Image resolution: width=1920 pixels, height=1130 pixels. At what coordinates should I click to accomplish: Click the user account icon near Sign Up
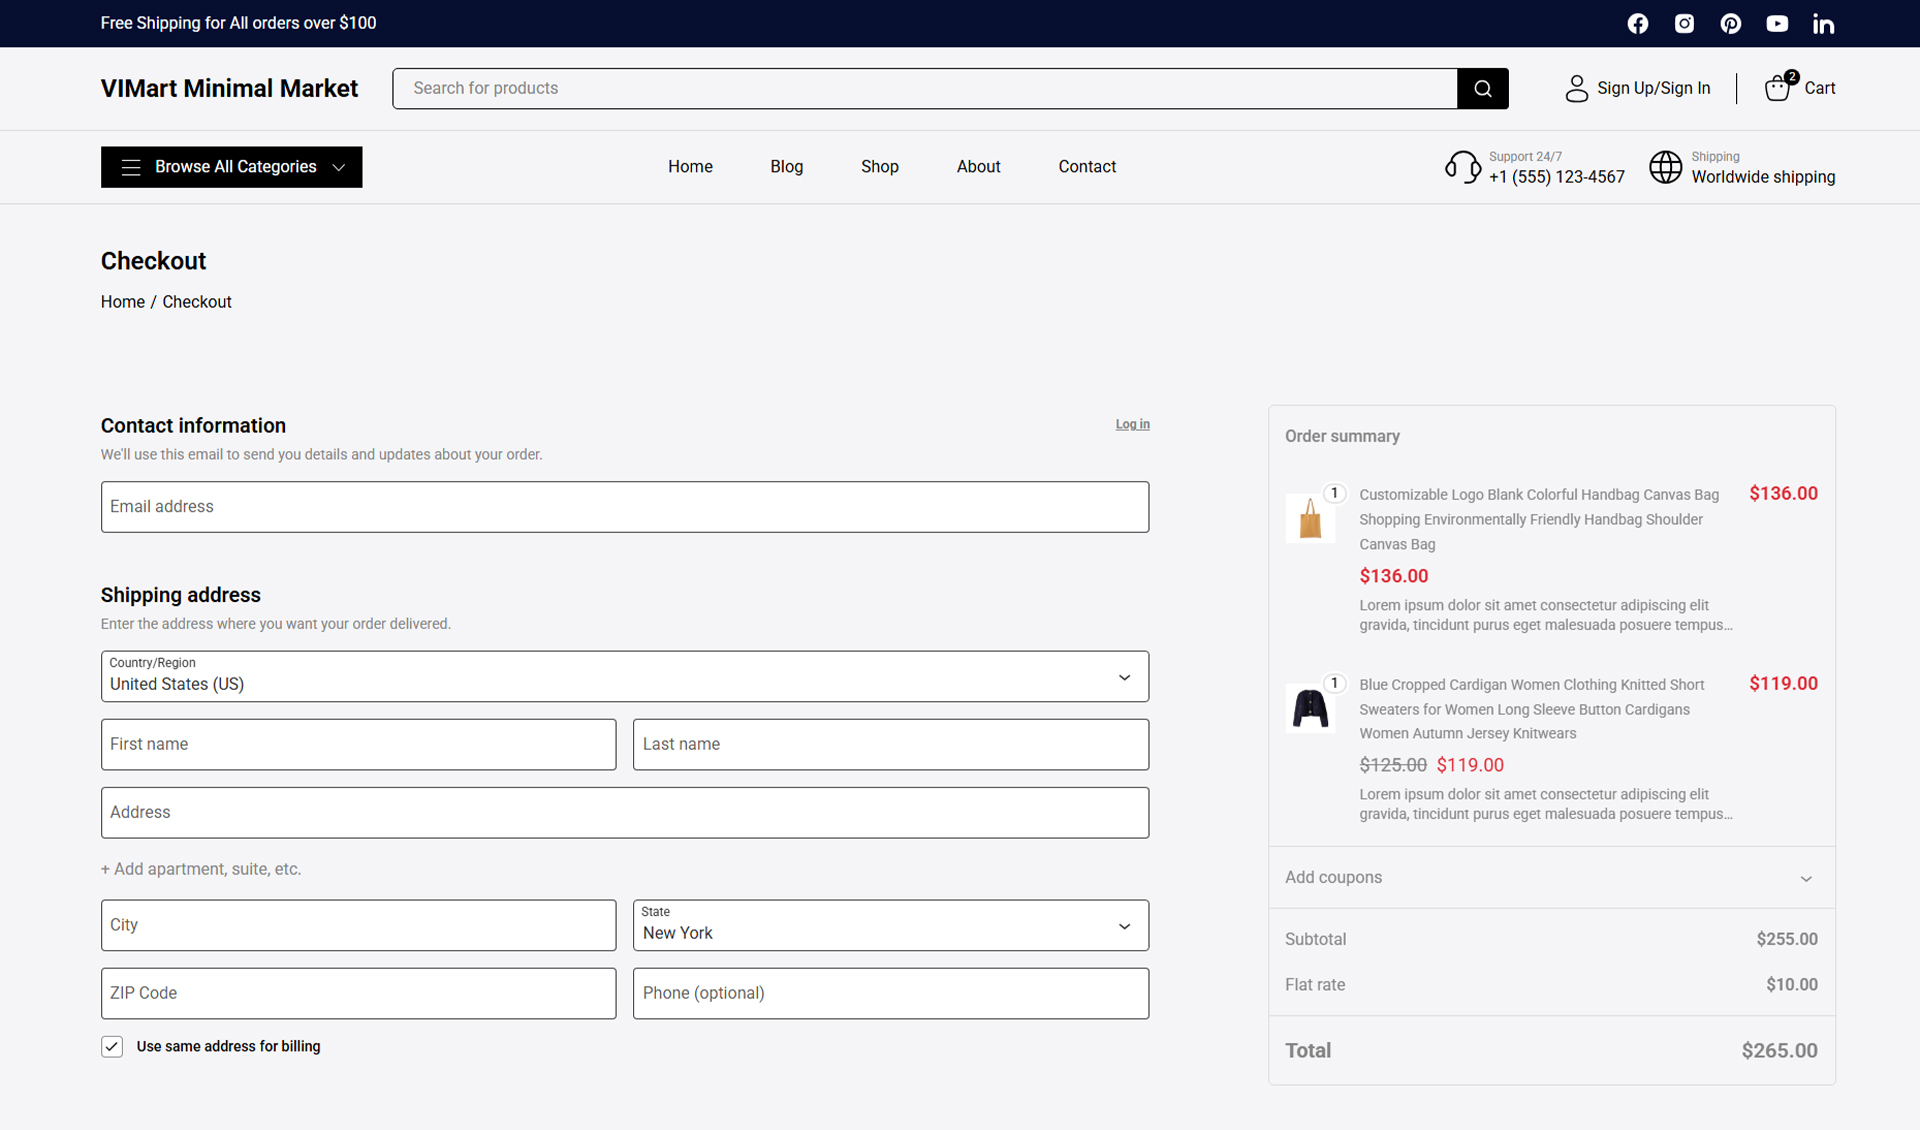(x=1576, y=88)
